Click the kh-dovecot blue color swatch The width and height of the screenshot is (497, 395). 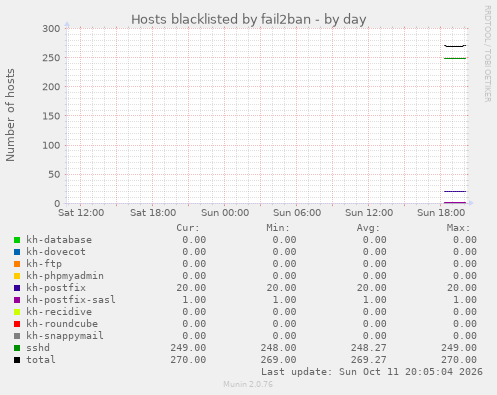[x=17, y=252]
